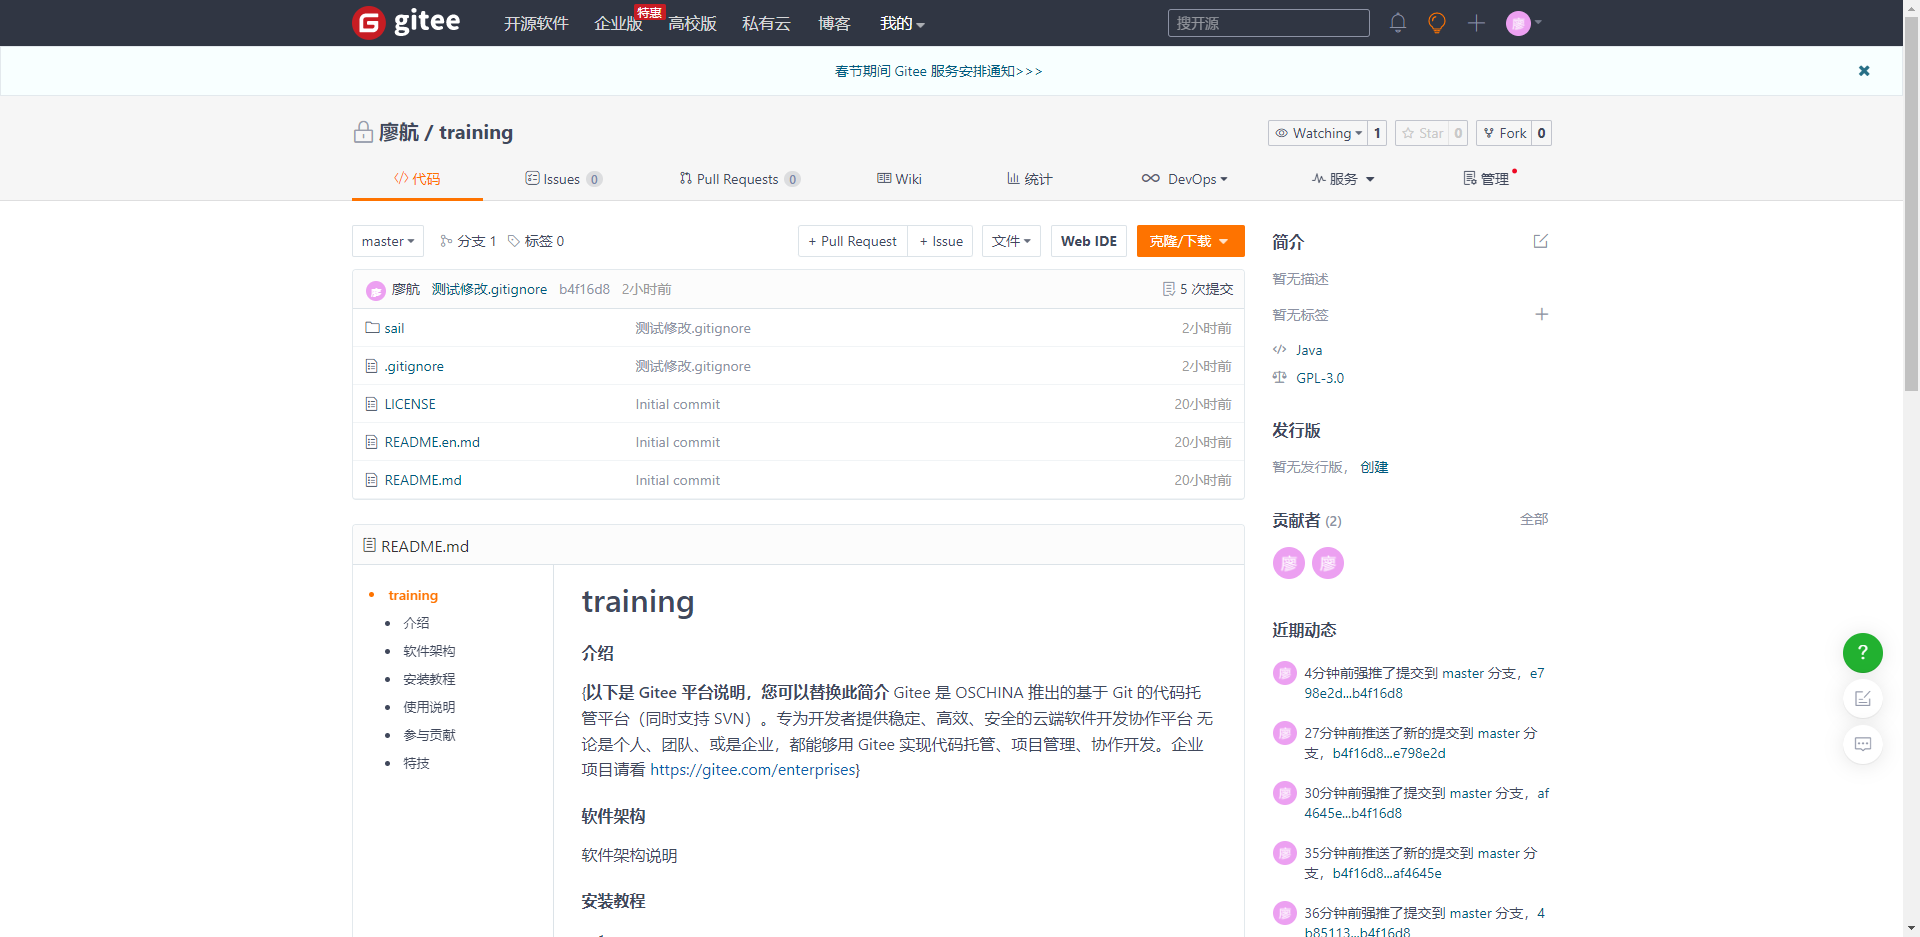This screenshot has width=1920, height=937.
Task: Click the GPL-3.0 license link
Action: click(x=1320, y=378)
